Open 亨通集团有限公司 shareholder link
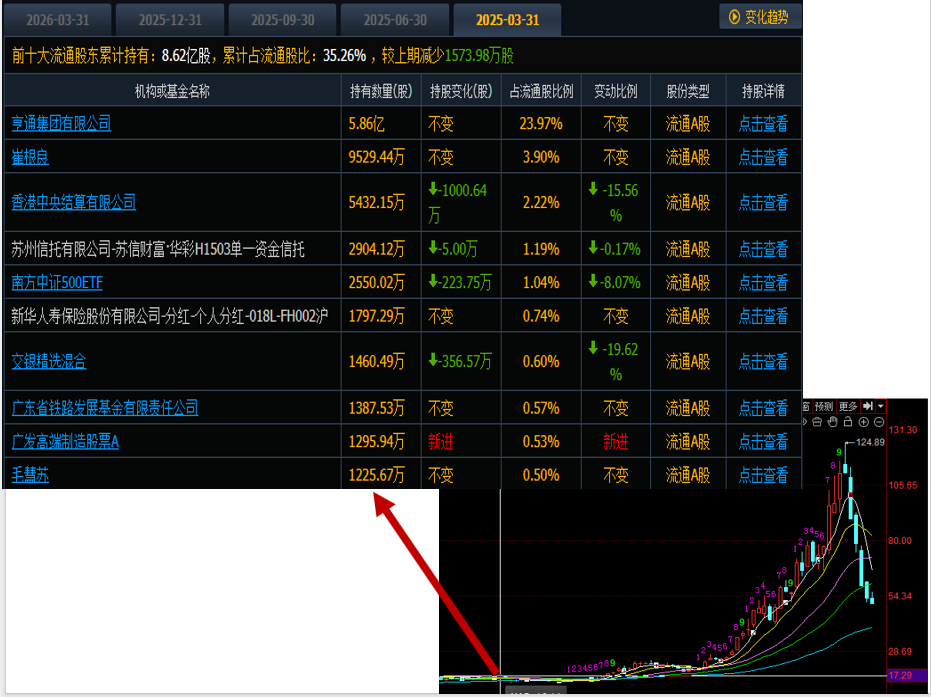Viewport: 931px width, 697px height. tap(61, 123)
